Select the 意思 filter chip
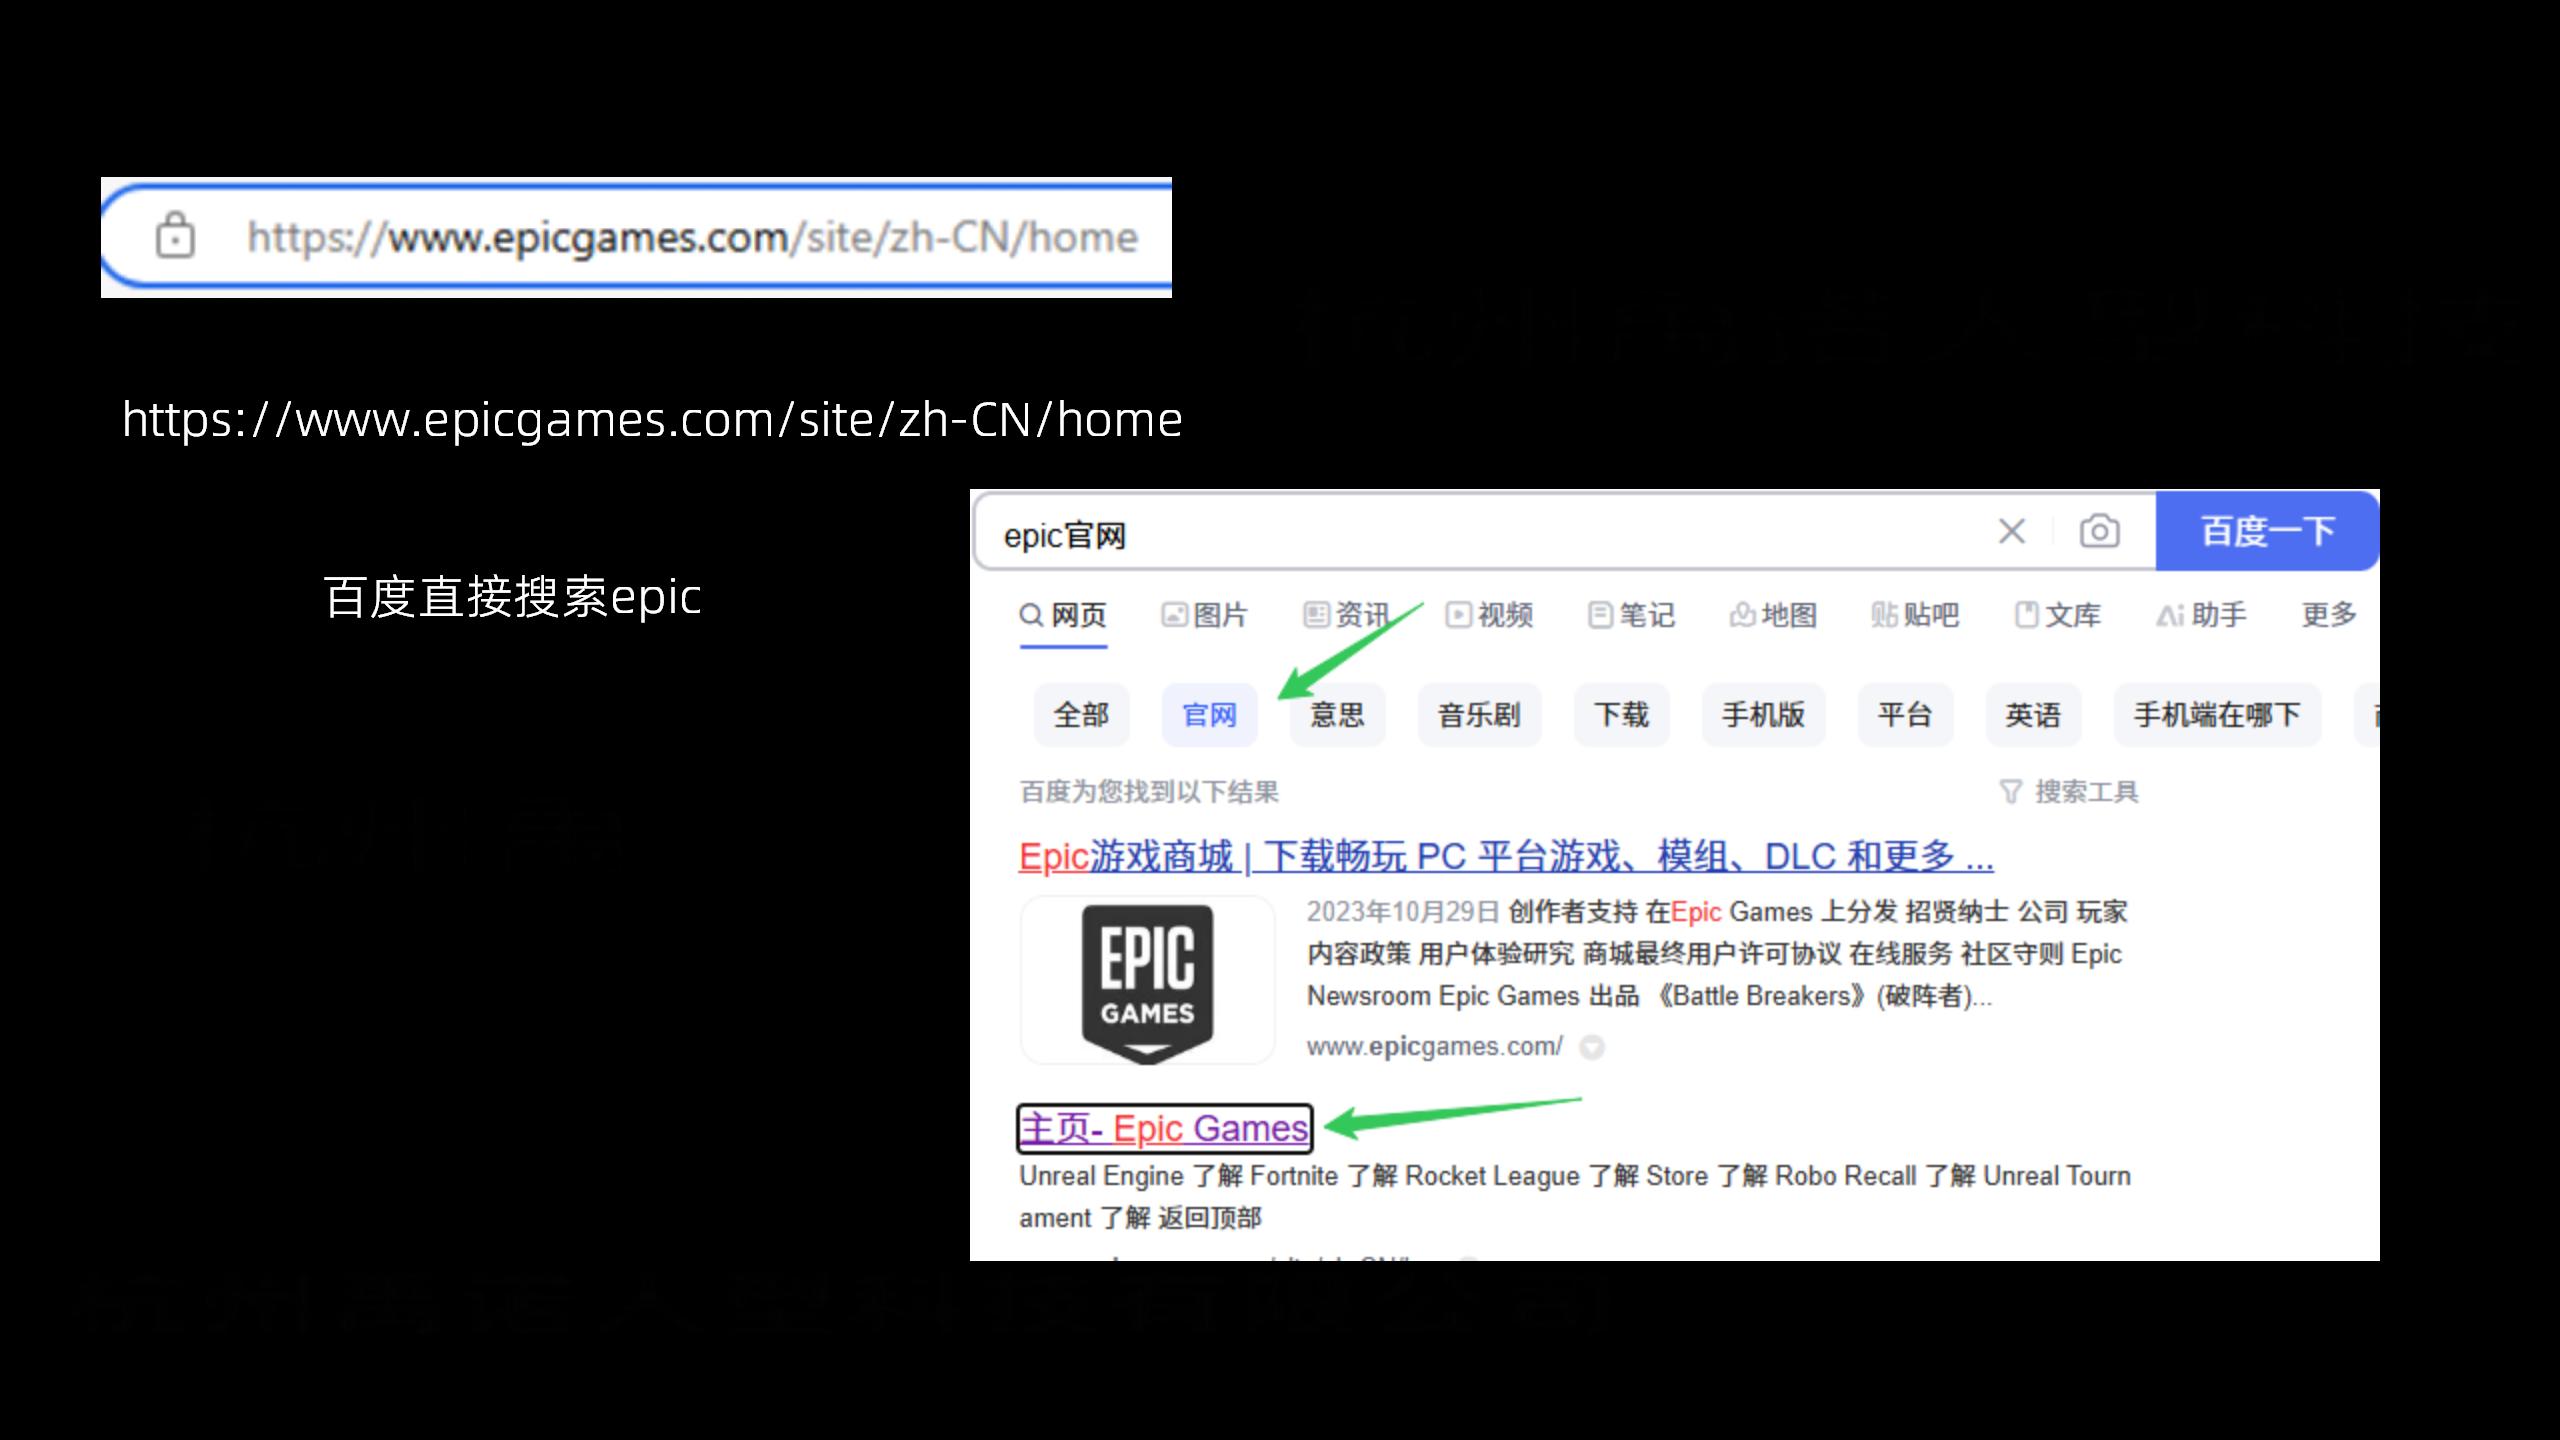2560x1440 pixels. coord(1337,715)
